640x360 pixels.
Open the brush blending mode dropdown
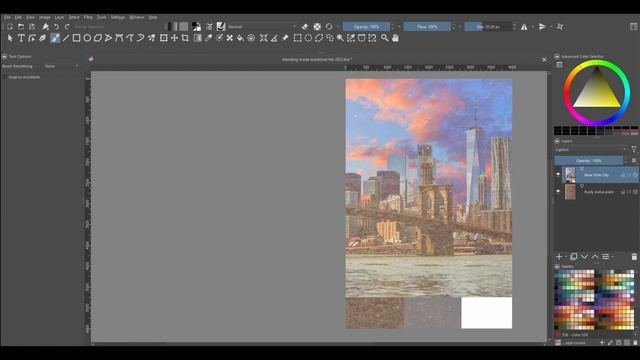tap(262, 27)
